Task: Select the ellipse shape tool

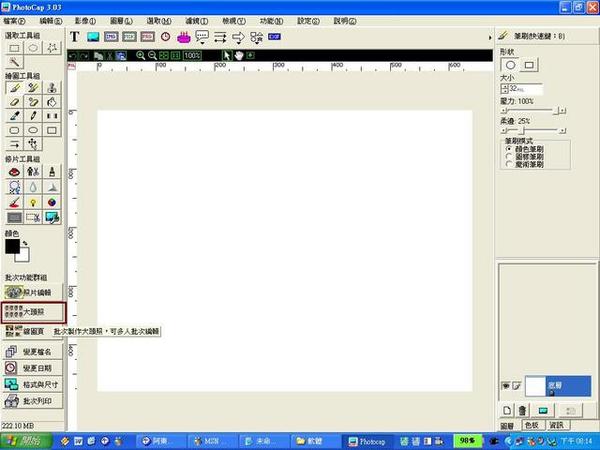Action: point(33,130)
